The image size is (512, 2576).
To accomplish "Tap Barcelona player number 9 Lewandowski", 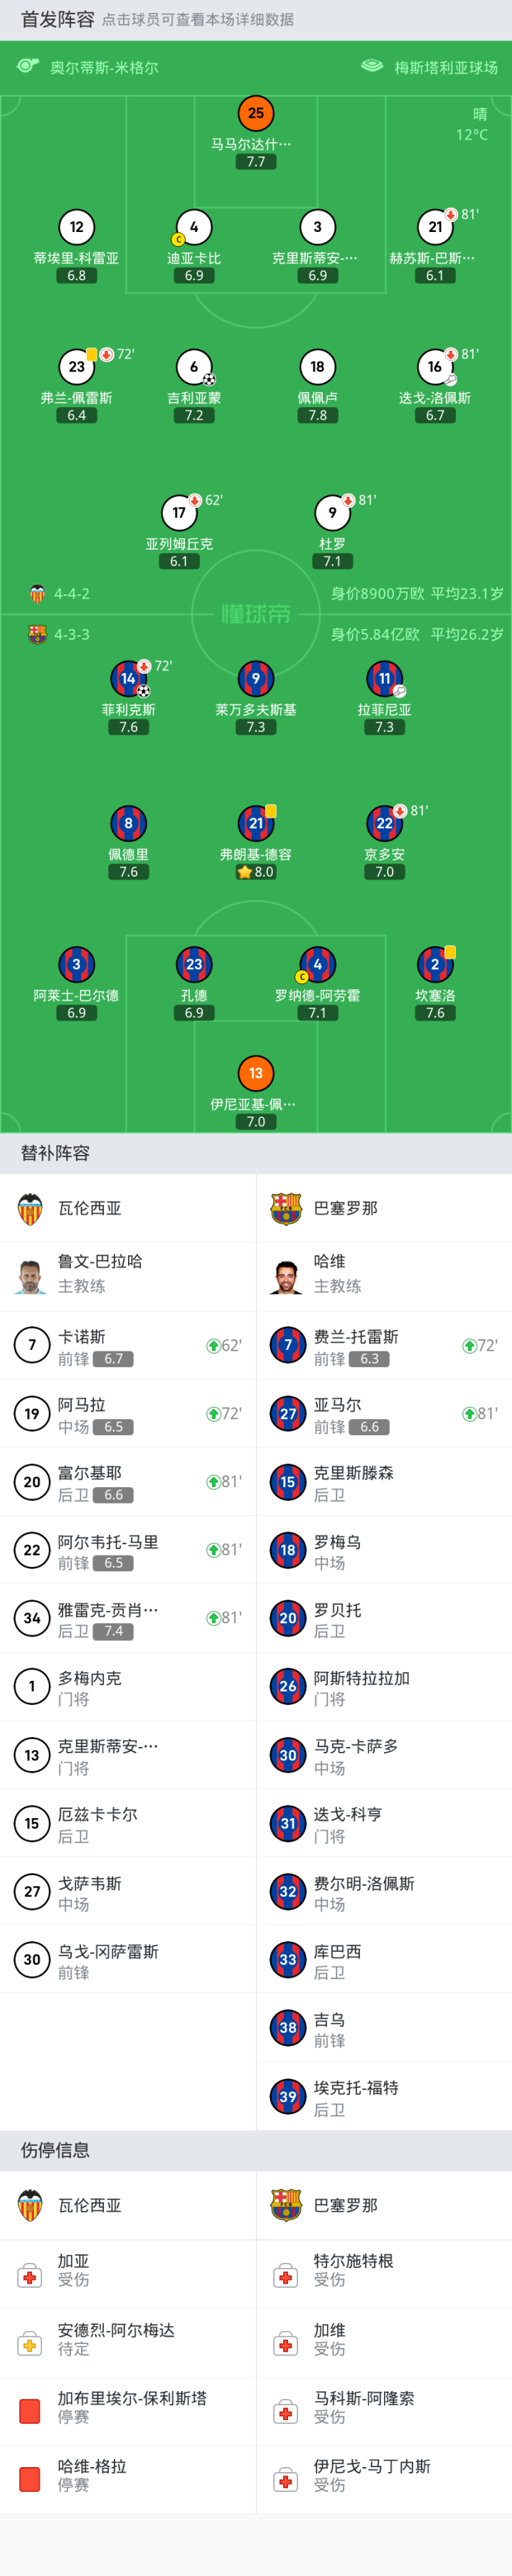I will click(256, 679).
